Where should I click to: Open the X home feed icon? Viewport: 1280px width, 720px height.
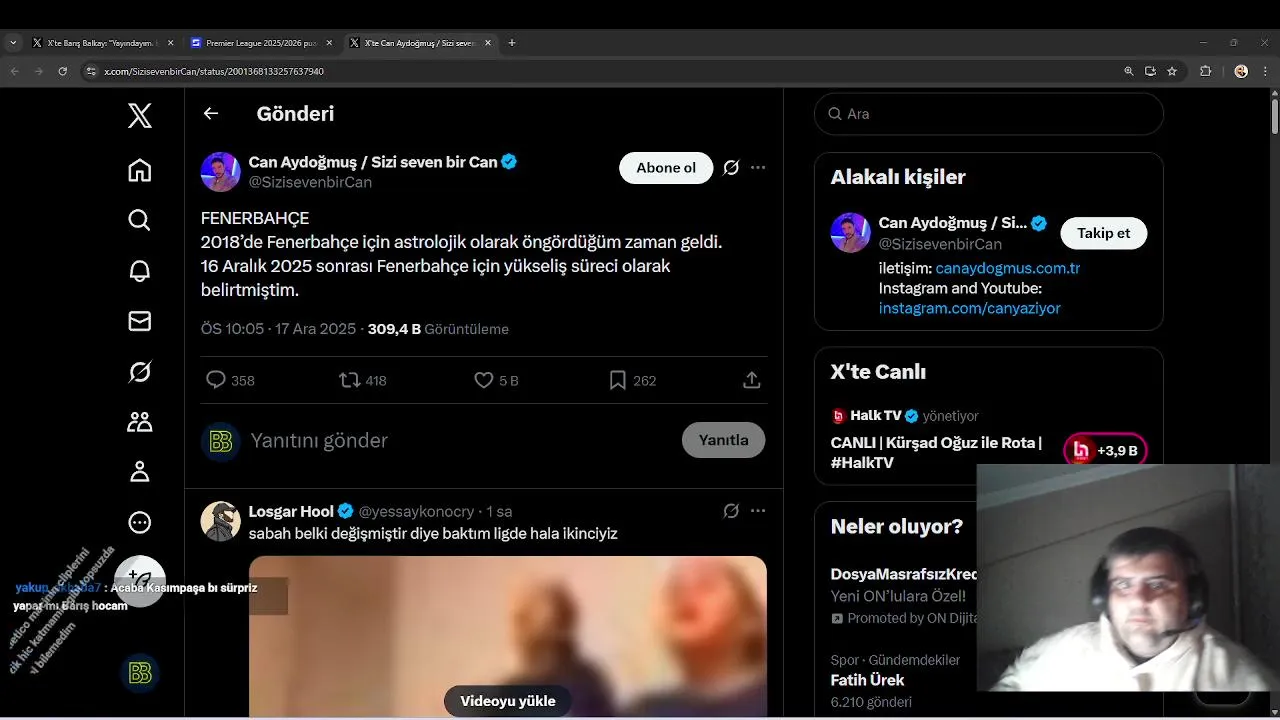(x=140, y=171)
